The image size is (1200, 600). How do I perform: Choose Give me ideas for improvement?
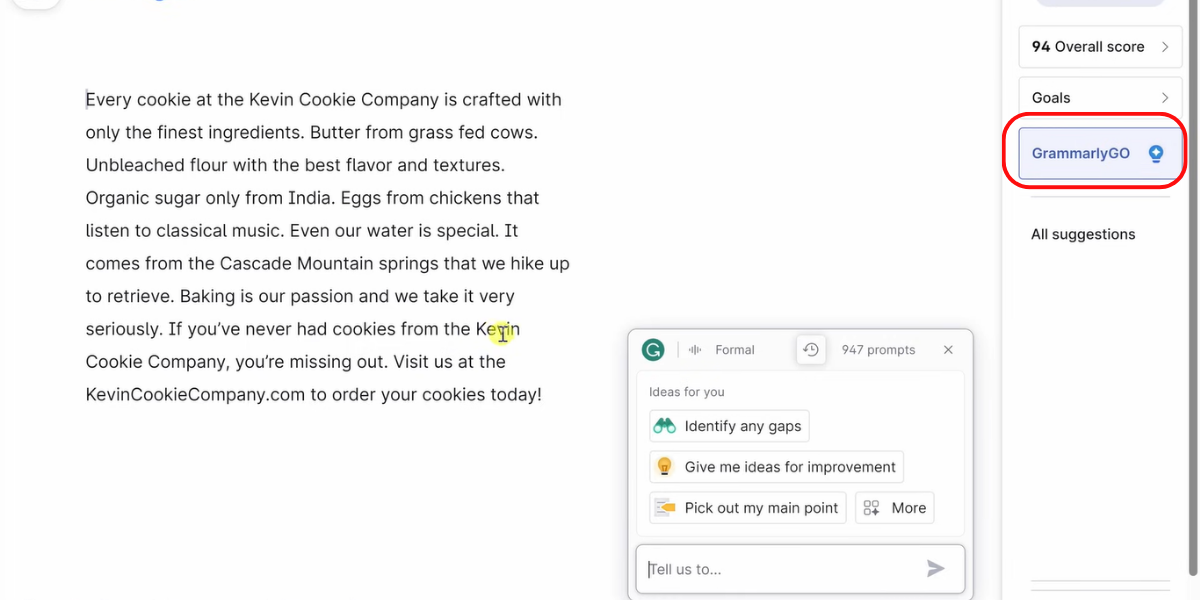tap(789, 467)
